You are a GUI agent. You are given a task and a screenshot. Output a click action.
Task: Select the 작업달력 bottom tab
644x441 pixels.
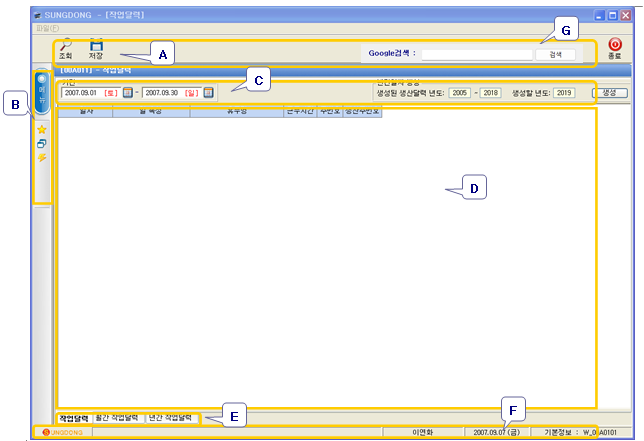click(73, 416)
